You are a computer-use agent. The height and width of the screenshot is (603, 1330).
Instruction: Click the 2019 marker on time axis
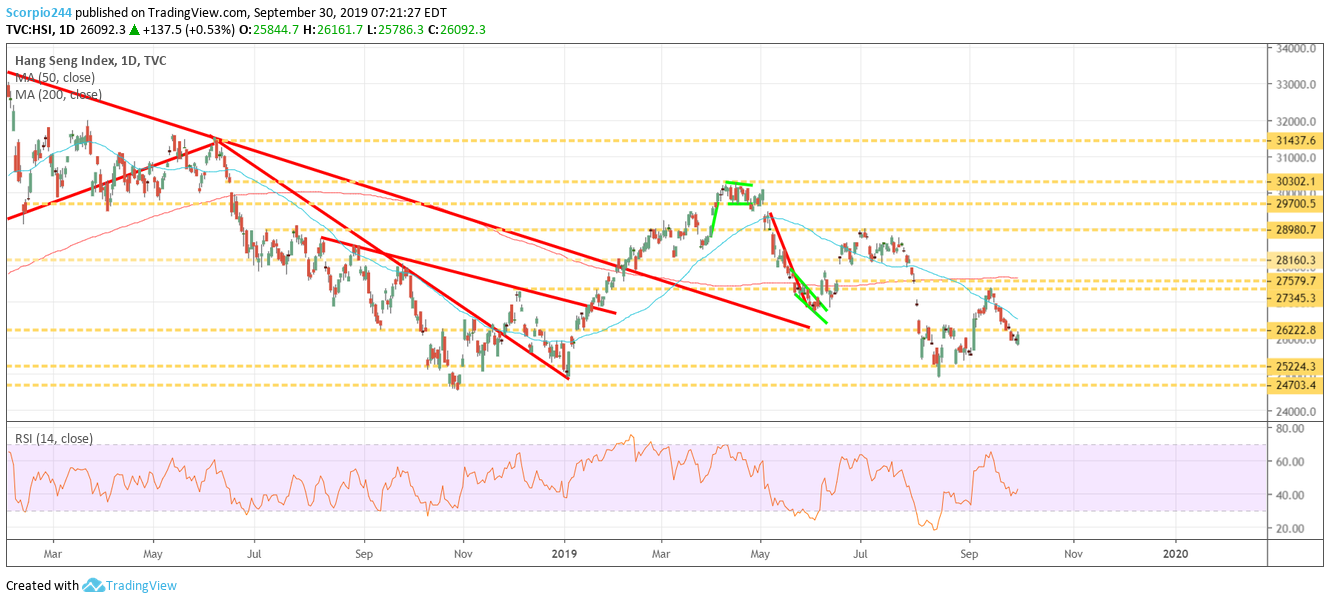[565, 551]
